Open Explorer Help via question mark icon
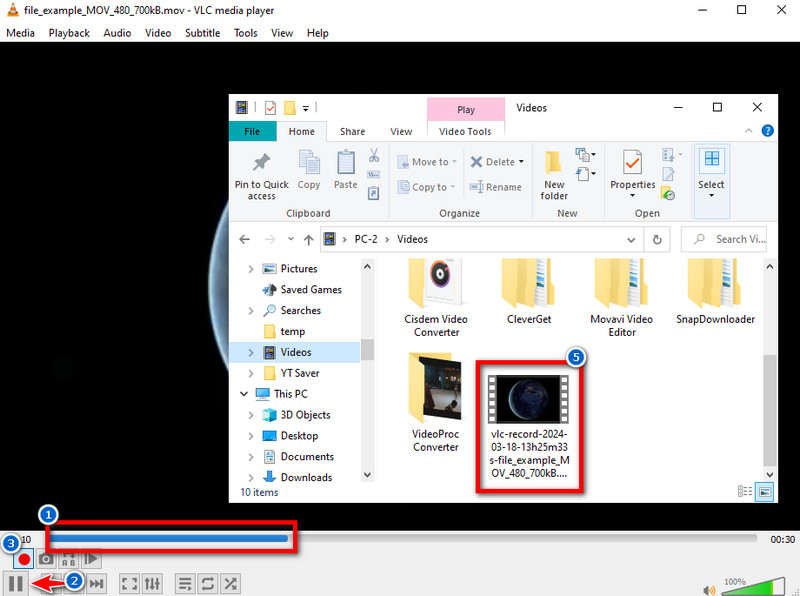 click(x=767, y=131)
